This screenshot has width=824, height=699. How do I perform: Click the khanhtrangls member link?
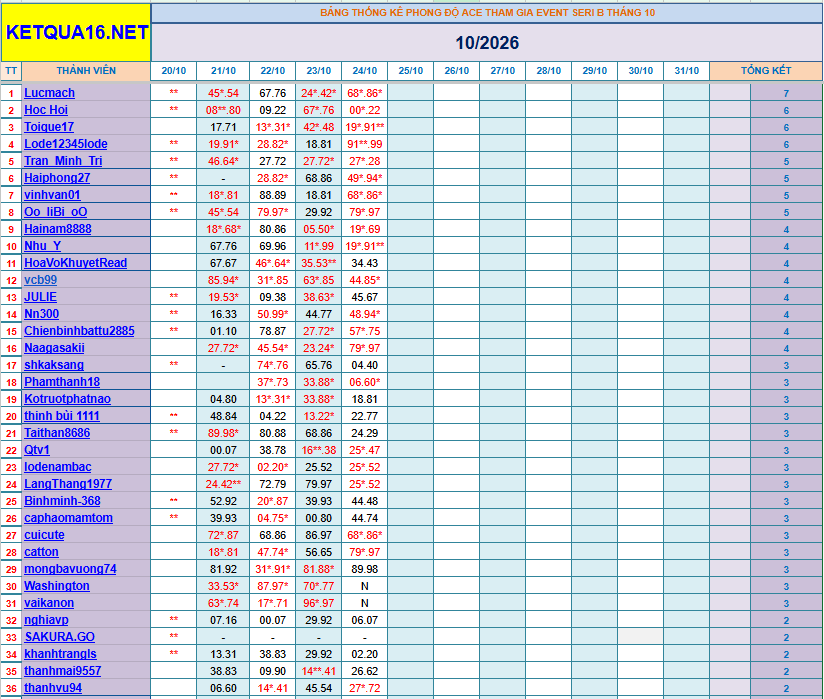(x=60, y=654)
